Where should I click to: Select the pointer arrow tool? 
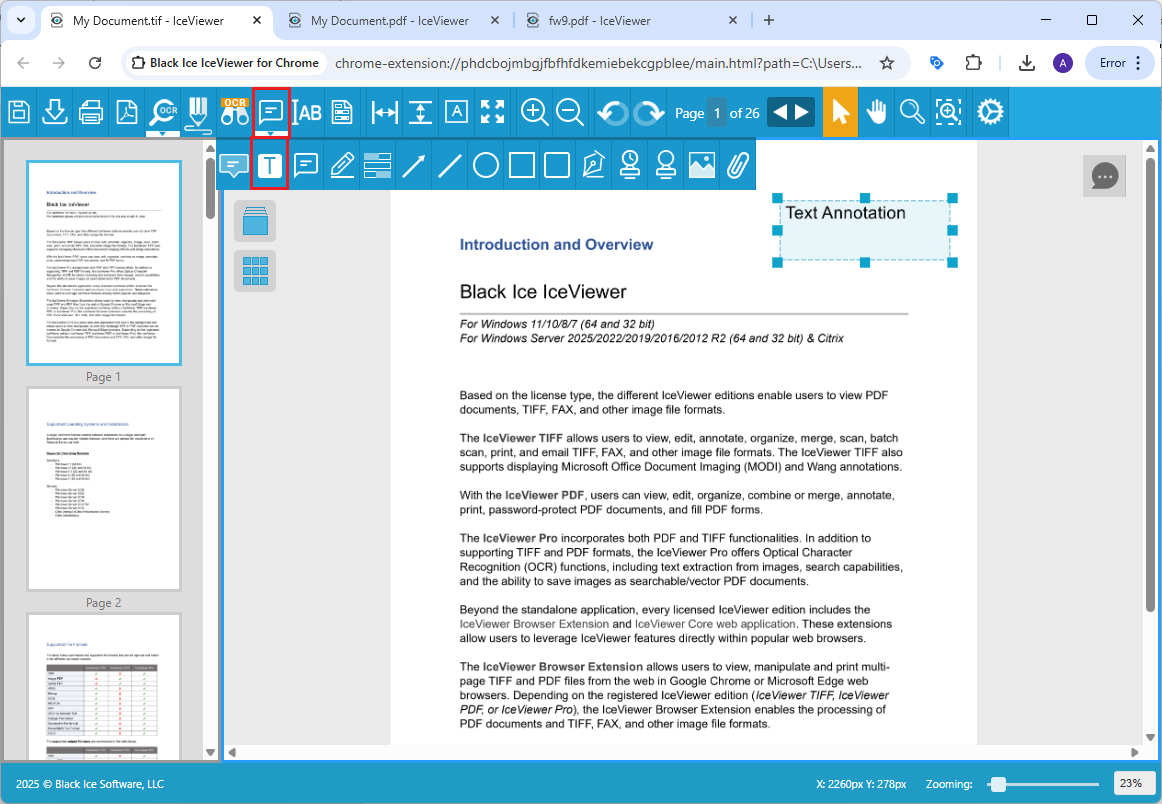click(x=840, y=113)
